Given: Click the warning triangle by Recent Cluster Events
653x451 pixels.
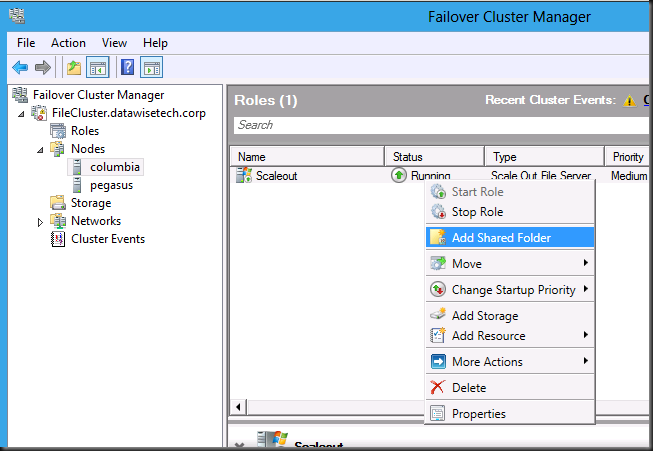Looking at the screenshot, I should (x=629, y=100).
